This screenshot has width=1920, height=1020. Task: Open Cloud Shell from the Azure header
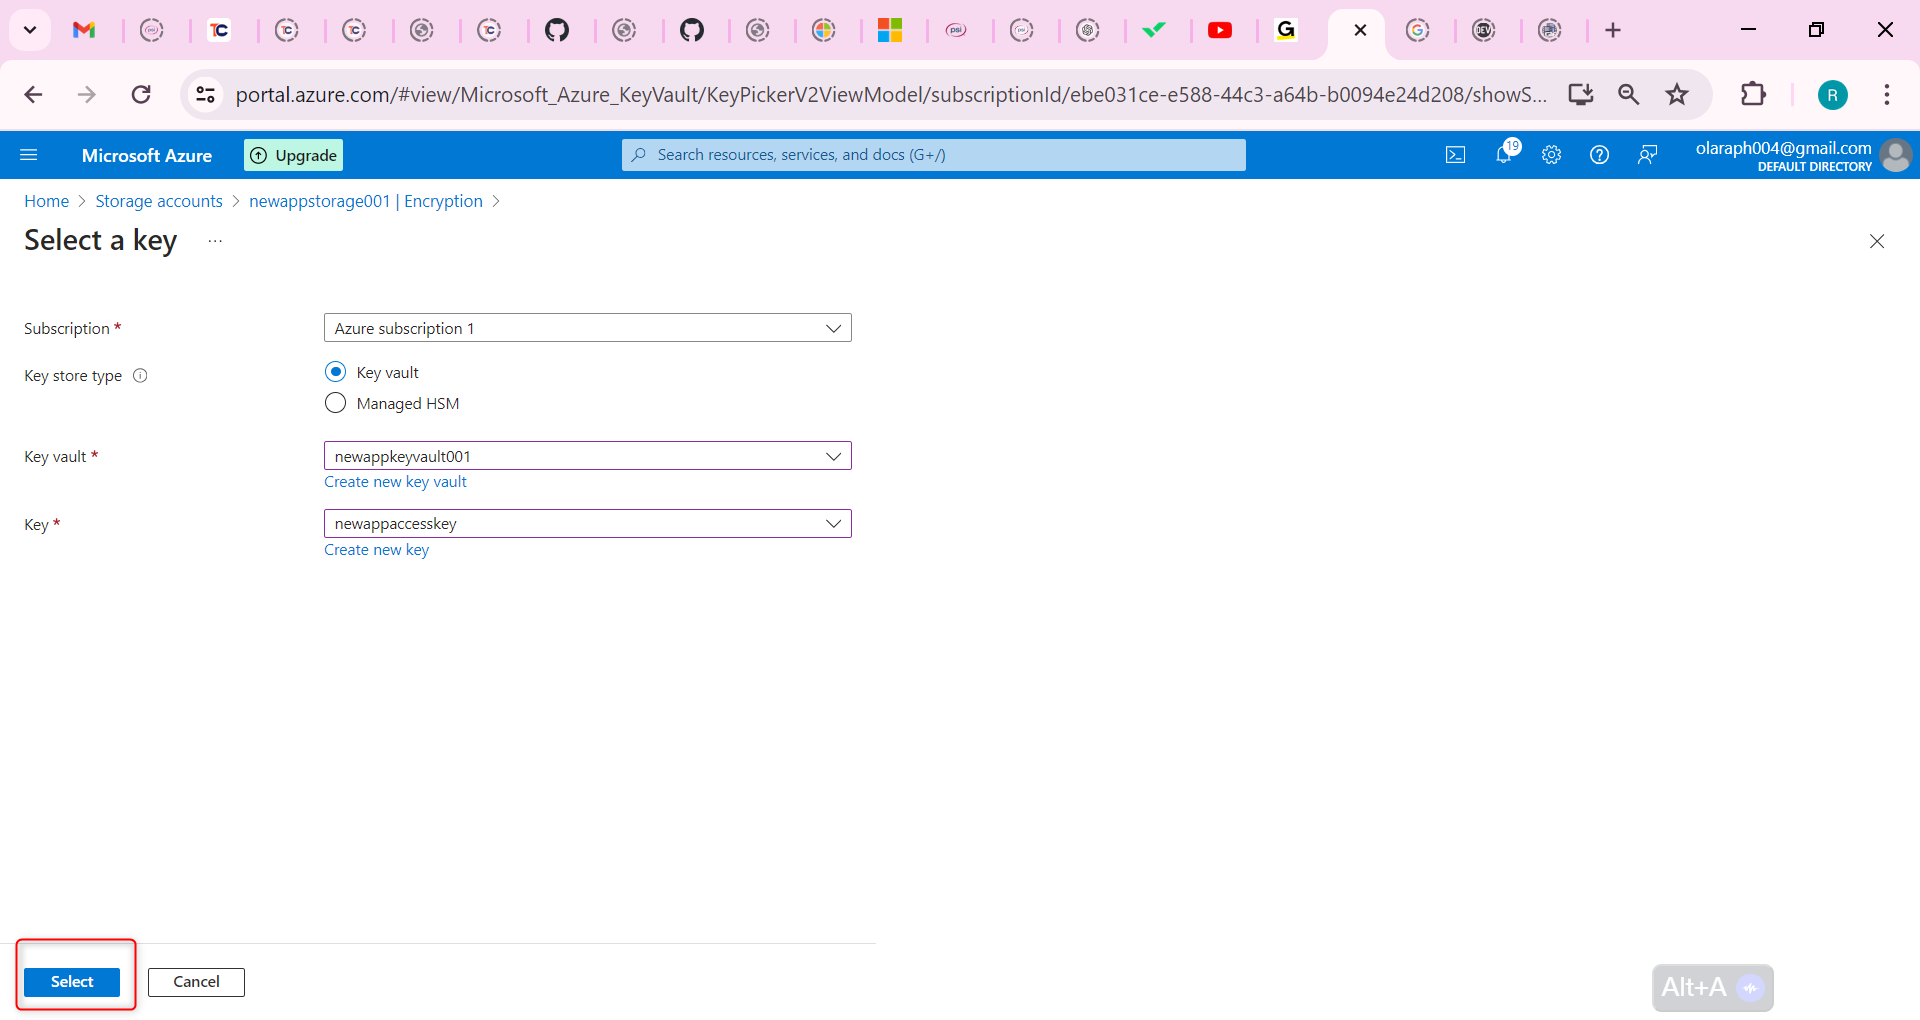tap(1455, 155)
